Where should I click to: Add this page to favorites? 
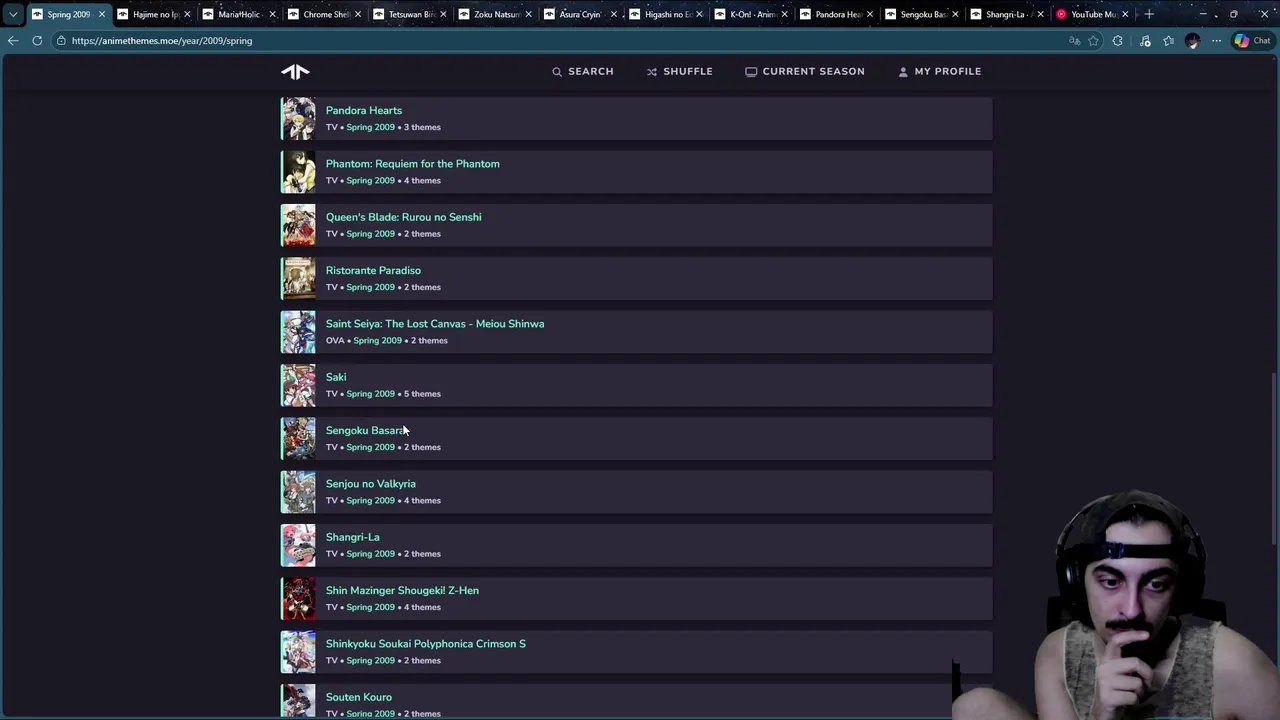1093,41
